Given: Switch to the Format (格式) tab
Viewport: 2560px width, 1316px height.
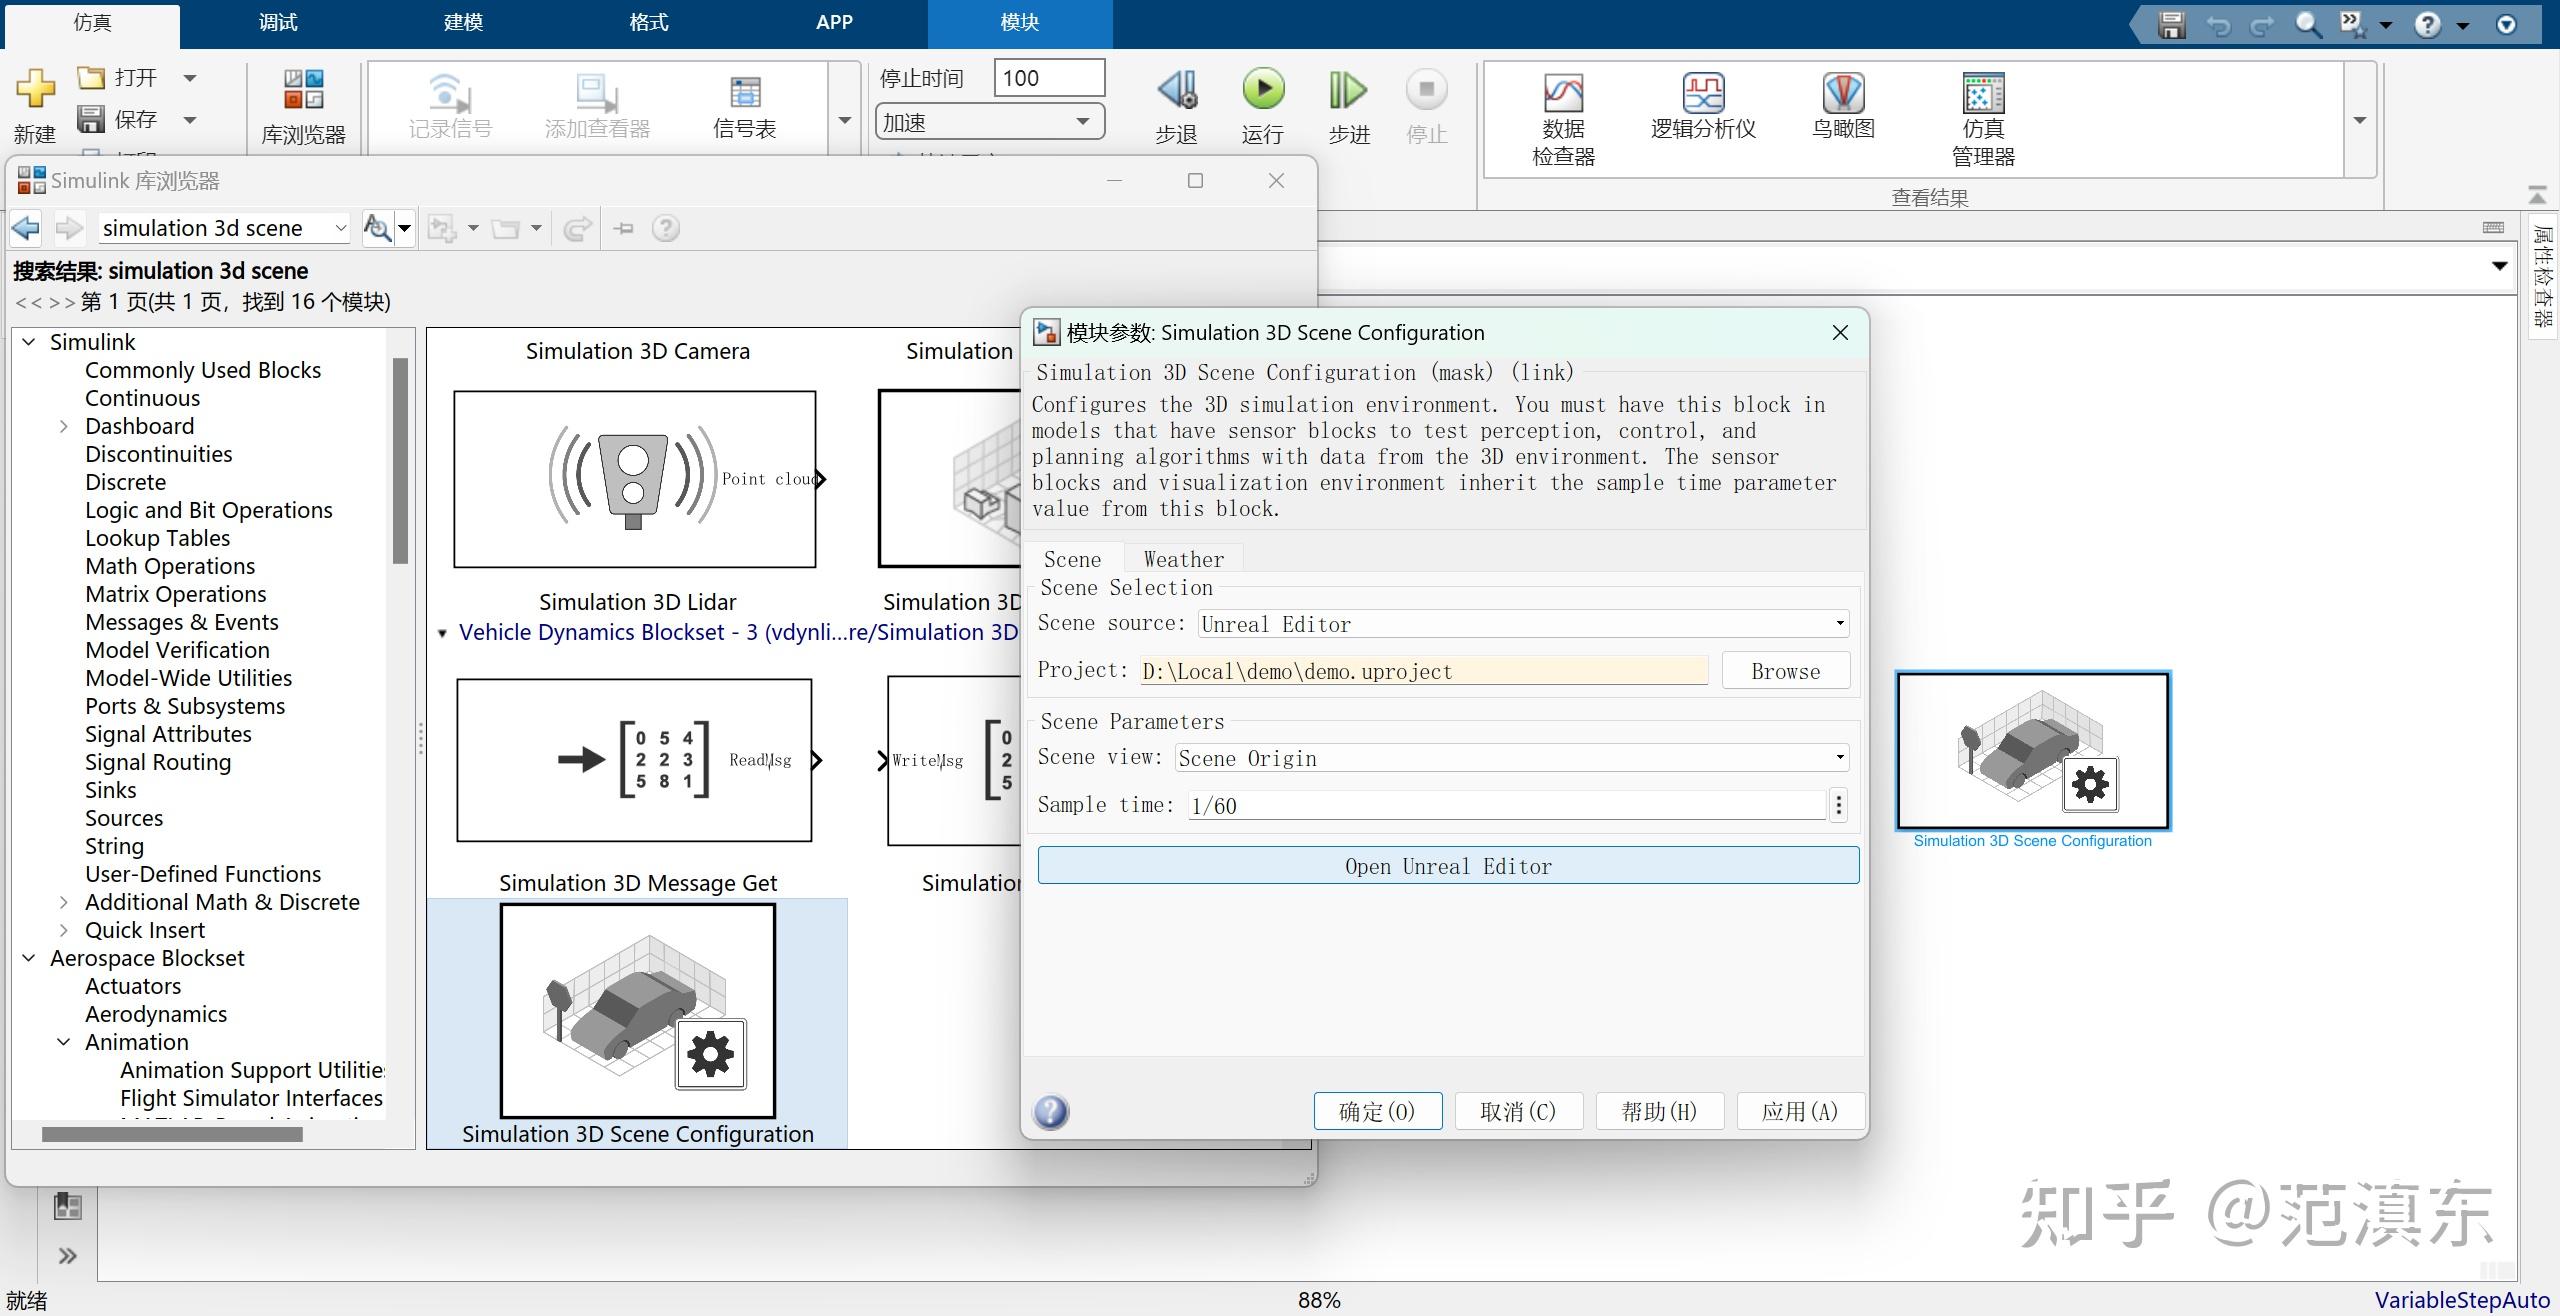Looking at the screenshot, I should pos(648,23).
